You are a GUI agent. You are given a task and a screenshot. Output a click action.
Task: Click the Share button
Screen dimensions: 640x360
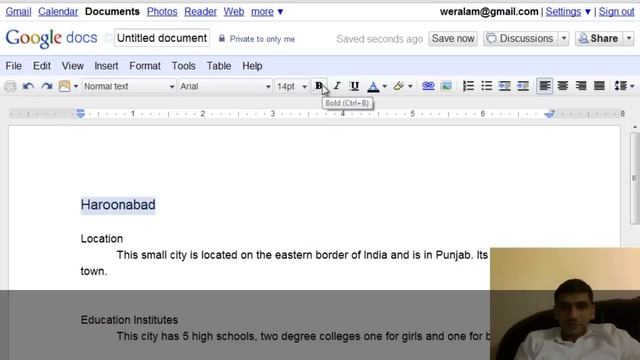coord(599,38)
